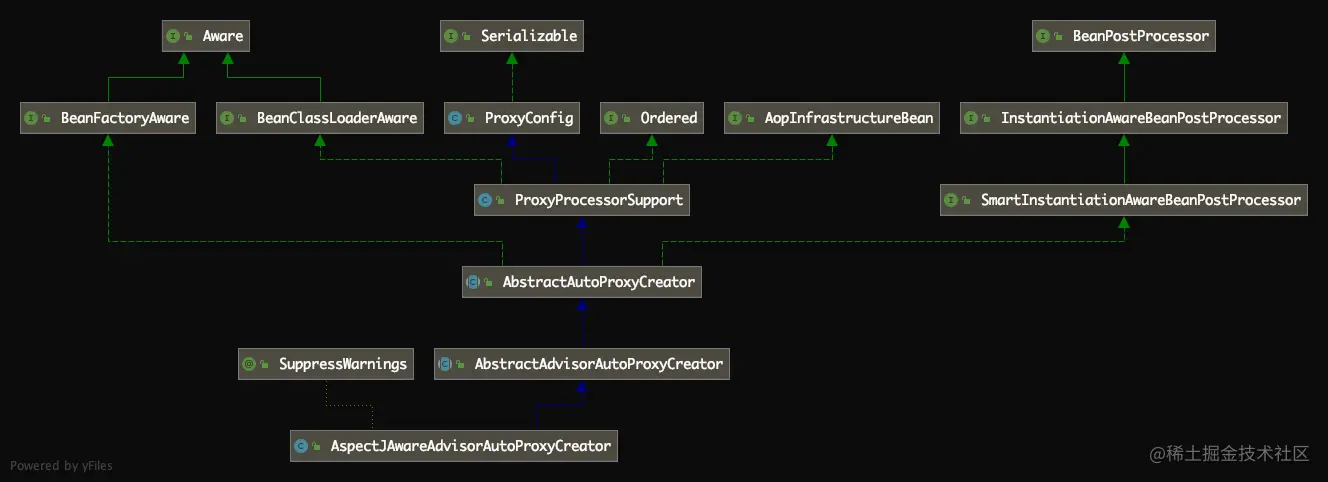Click interface icon on Aware node
Viewport: 1328px width, 482px height.
coord(174,36)
